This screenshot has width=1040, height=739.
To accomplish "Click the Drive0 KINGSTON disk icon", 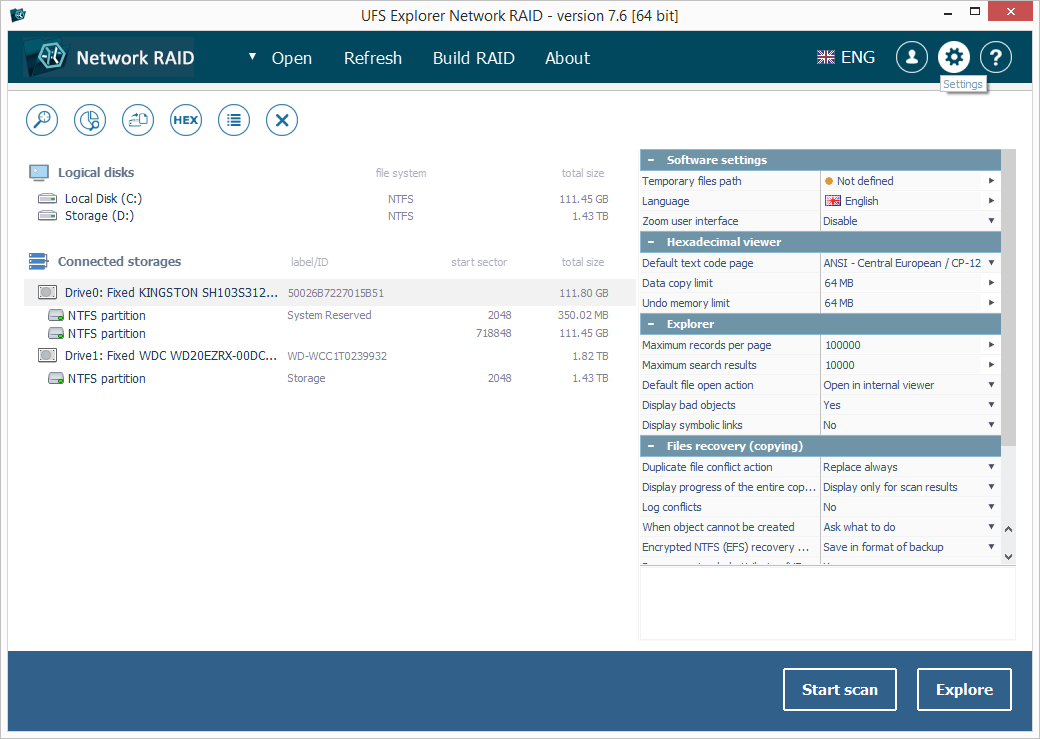I will [x=47, y=293].
